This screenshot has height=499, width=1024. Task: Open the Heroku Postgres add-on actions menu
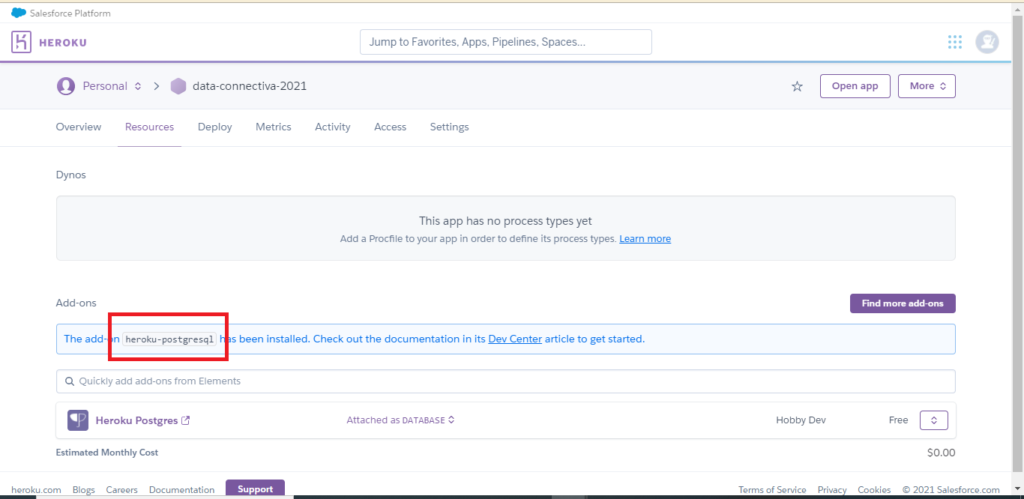(x=934, y=420)
